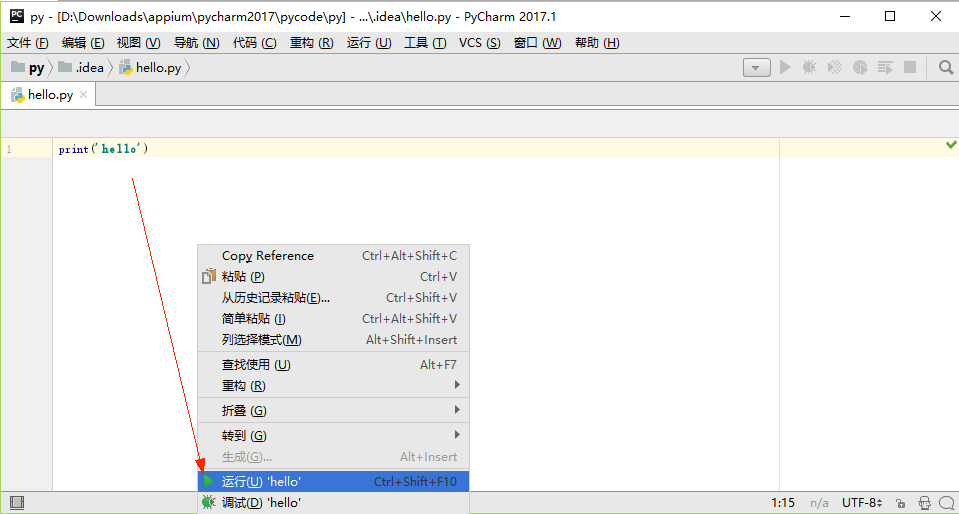Open the 帮助 (H) menu
This screenshot has height=514, width=959.
point(597,43)
